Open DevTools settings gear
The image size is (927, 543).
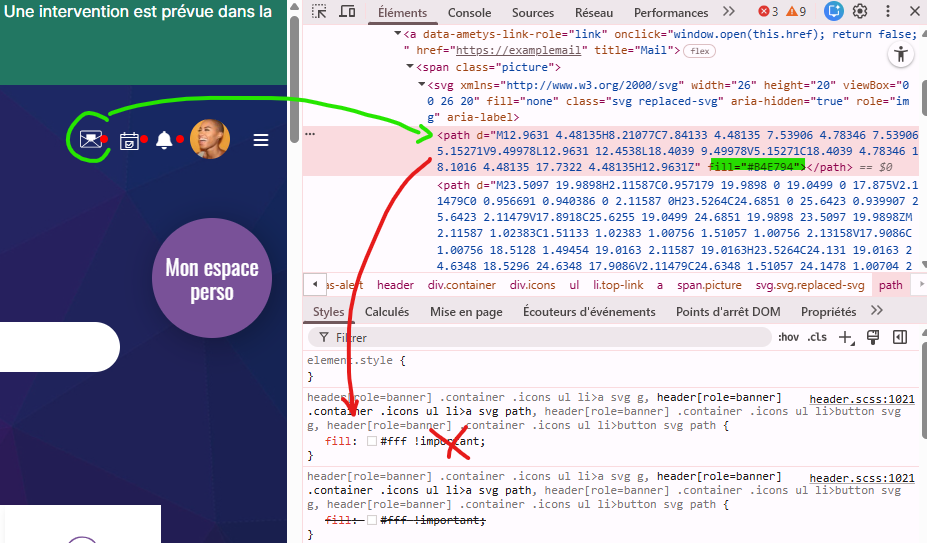860,12
